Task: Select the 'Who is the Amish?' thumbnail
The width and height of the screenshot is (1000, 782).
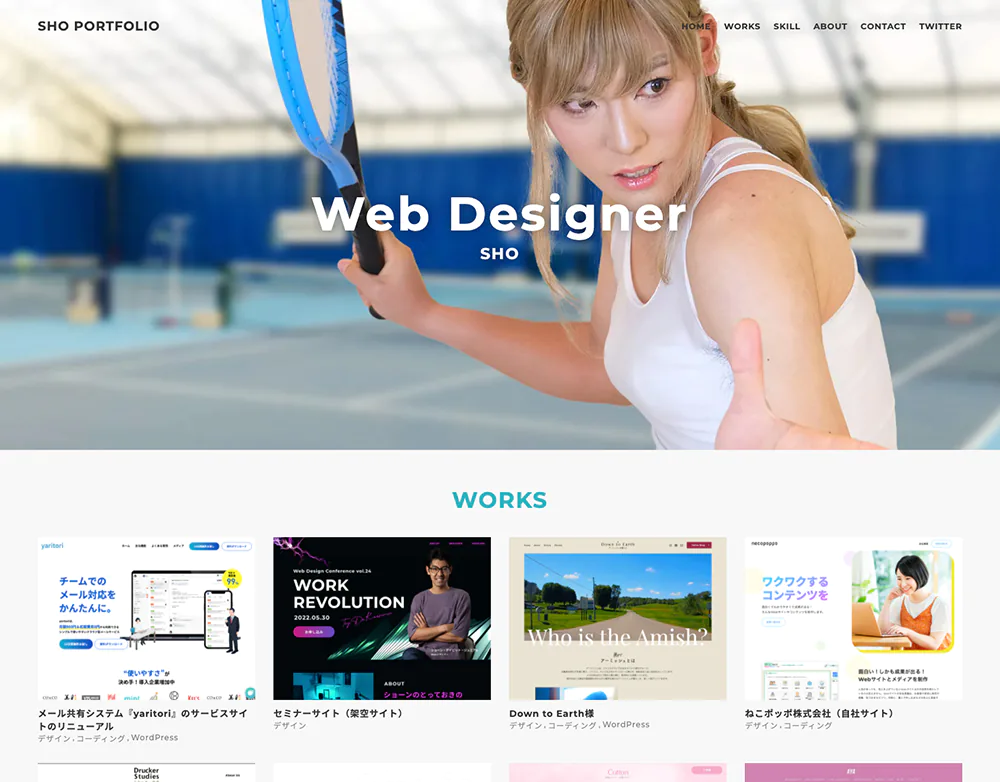Action: click(x=617, y=619)
